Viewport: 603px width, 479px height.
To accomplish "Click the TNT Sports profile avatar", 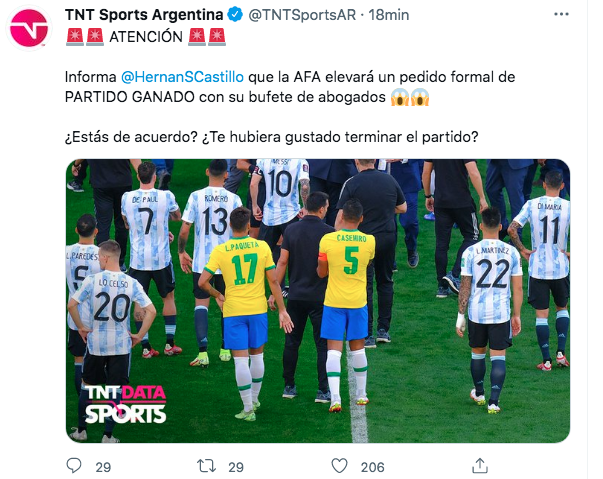I will coord(28,28).
